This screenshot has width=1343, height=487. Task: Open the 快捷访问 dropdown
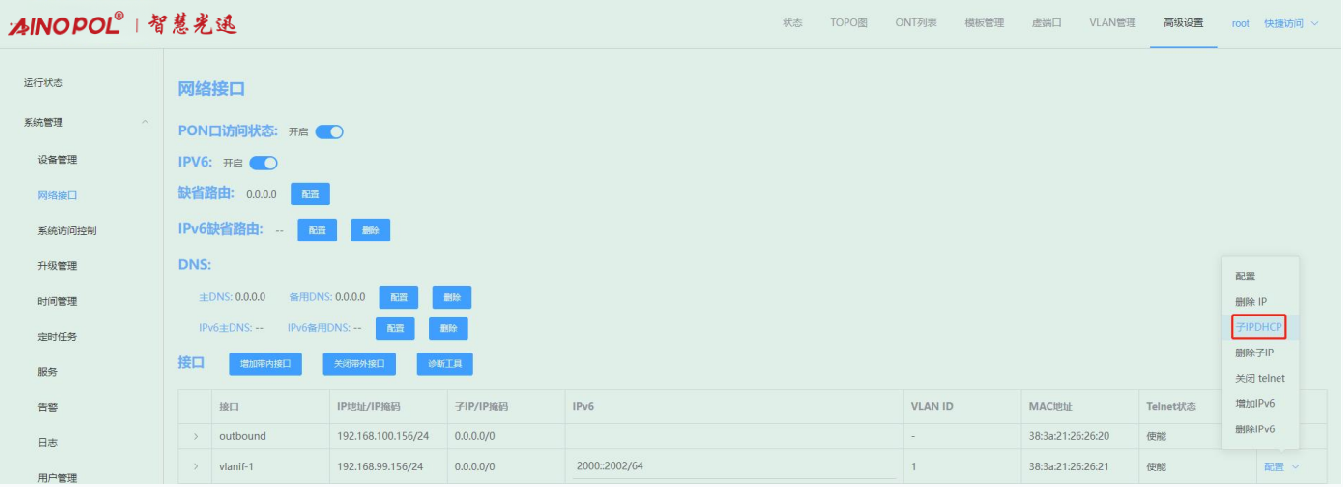point(1291,23)
